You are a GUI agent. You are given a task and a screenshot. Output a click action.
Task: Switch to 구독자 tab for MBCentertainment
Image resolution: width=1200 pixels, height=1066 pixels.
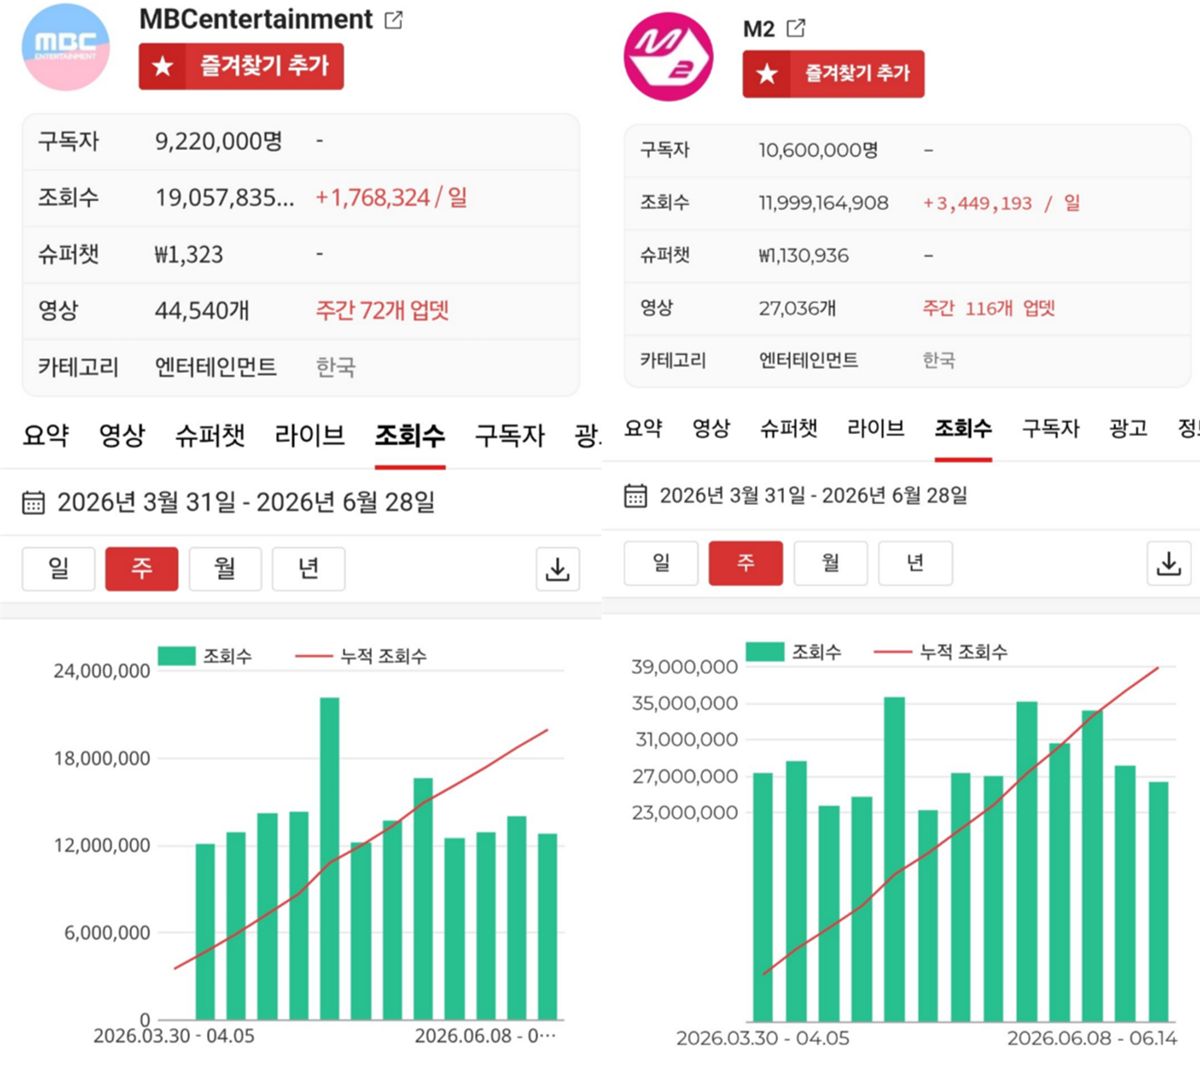coord(510,435)
